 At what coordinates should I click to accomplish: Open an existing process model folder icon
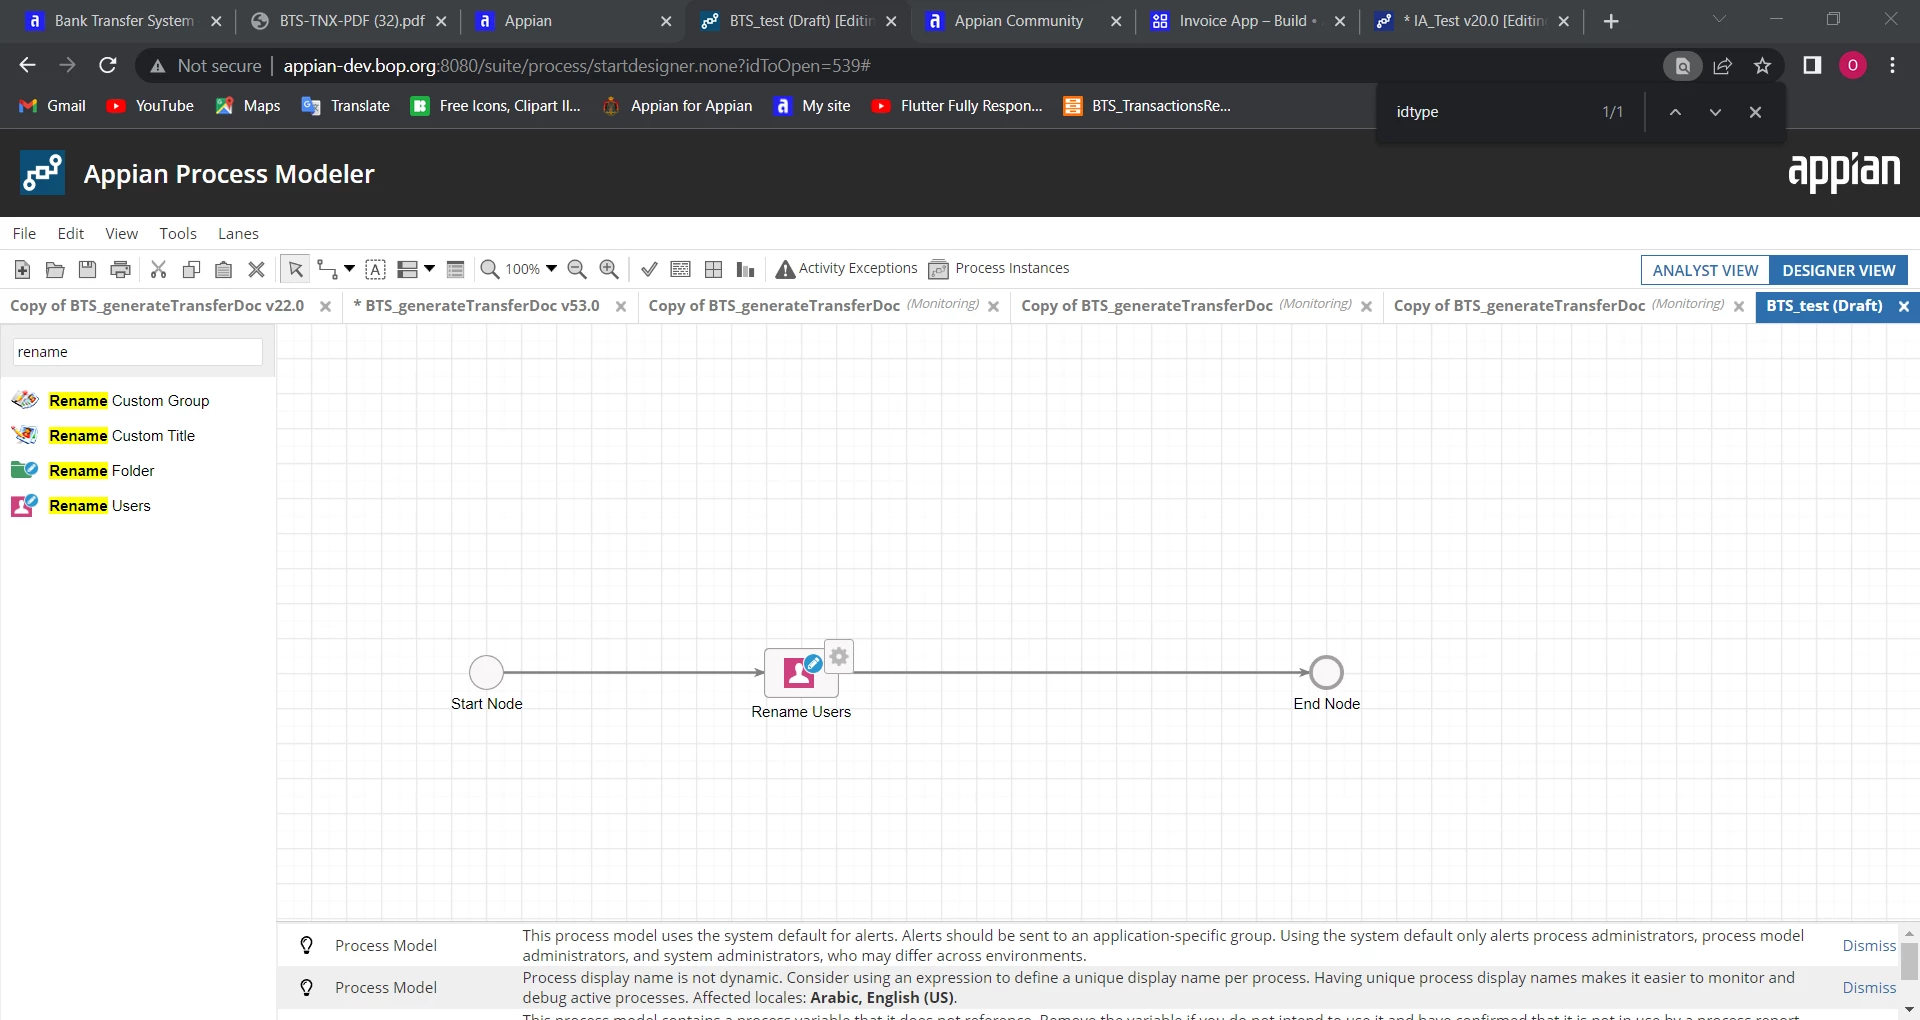[x=55, y=269]
